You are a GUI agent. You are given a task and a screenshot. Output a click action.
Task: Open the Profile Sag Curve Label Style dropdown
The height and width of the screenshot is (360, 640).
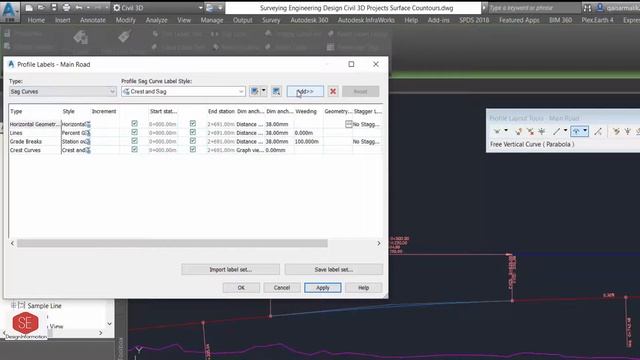pyautogui.click(x=183, y=91)
